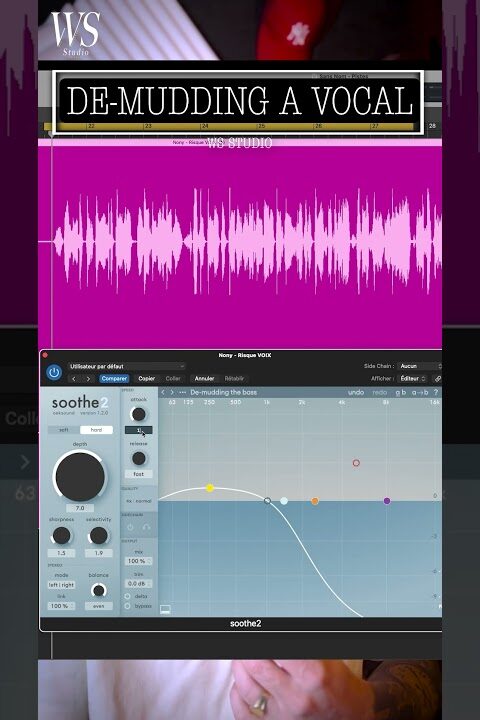Click the Coller button
The height and width of the screenshot is (720, 480).
(173, 379)
